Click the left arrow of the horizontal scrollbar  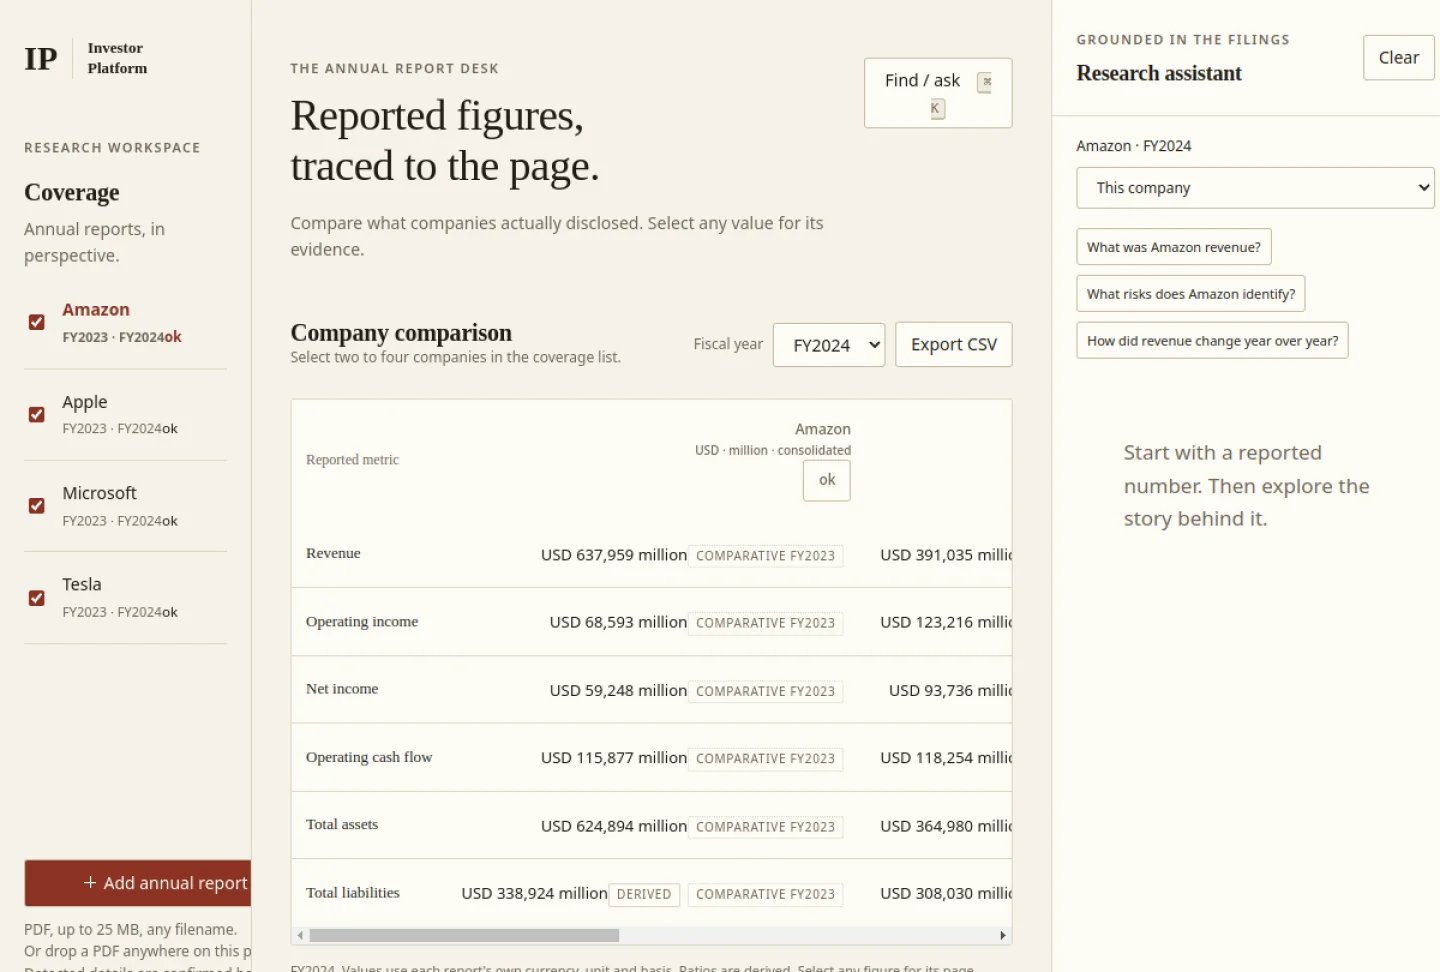(300, 936)
